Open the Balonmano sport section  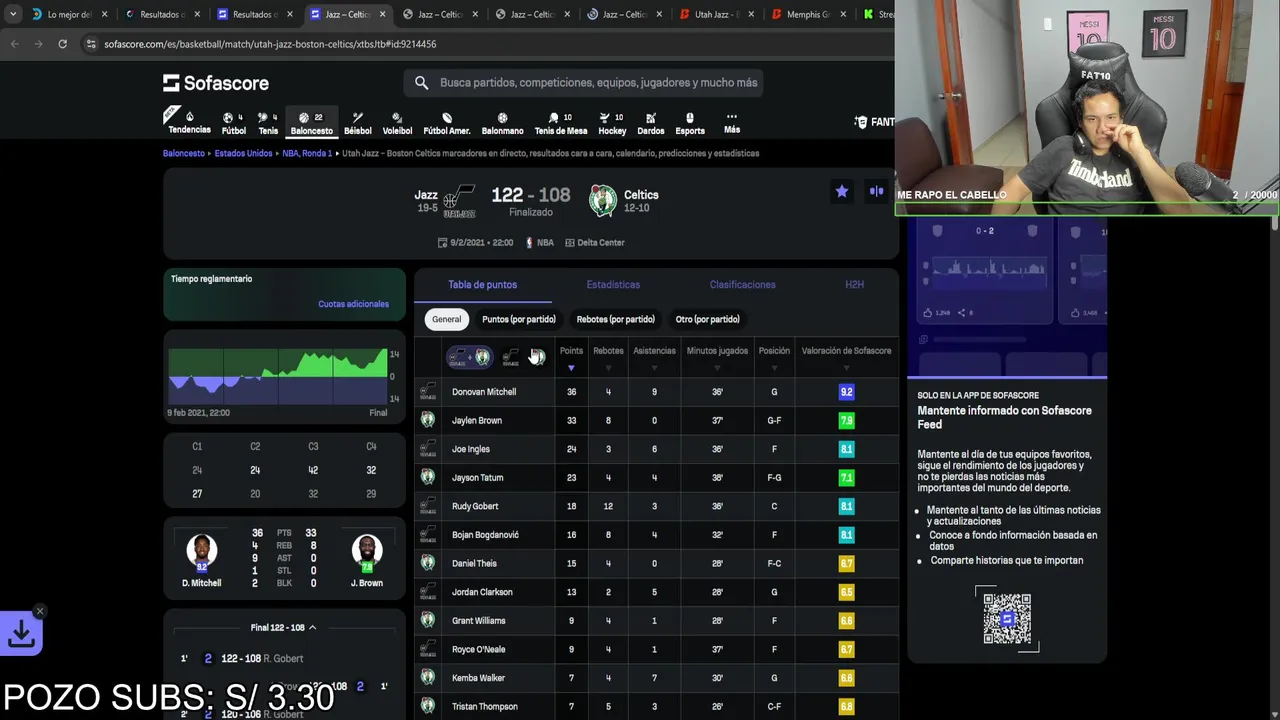pos(502,123)
